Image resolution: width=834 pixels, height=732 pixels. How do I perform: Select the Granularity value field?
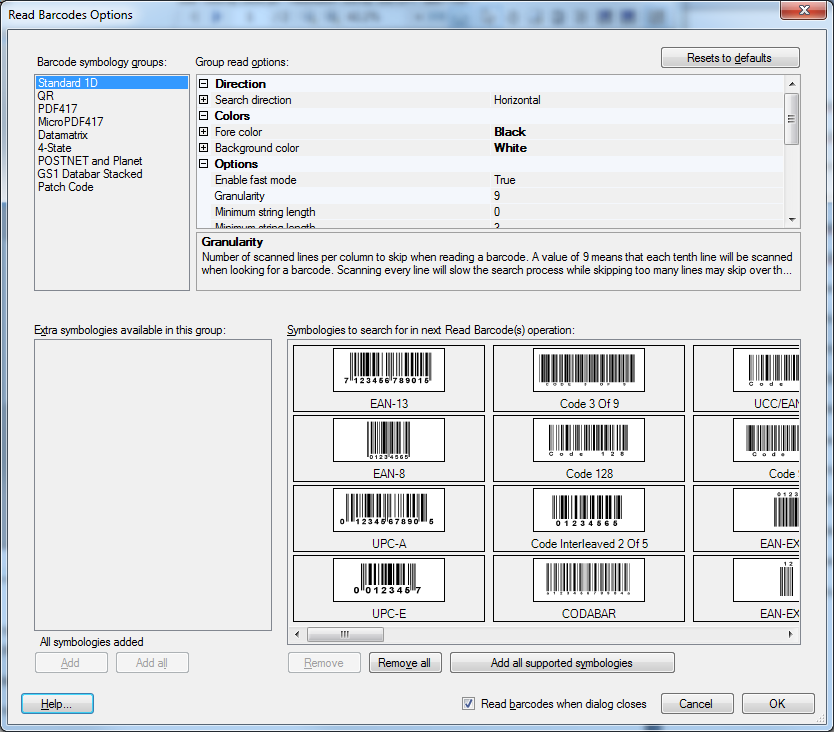(x=637, y=196)
